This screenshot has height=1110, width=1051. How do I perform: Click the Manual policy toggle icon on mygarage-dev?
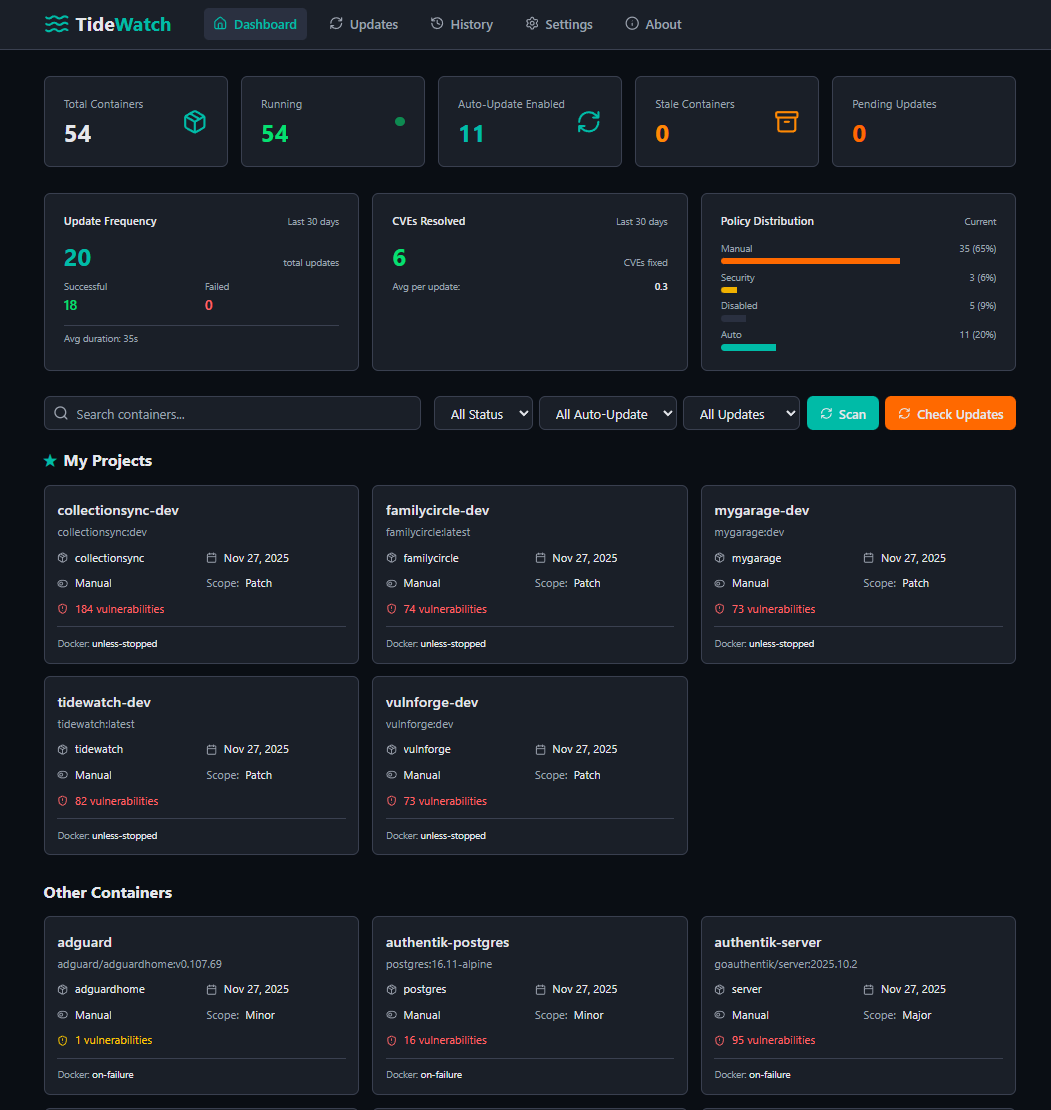pyautogui.click(x=719, y=583)
